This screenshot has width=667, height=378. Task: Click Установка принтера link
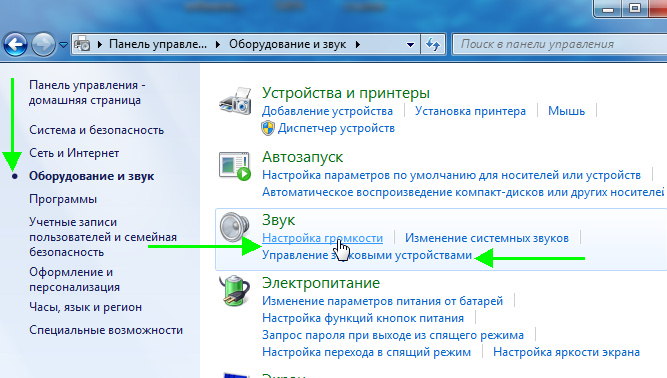click(x=470, y=111)
